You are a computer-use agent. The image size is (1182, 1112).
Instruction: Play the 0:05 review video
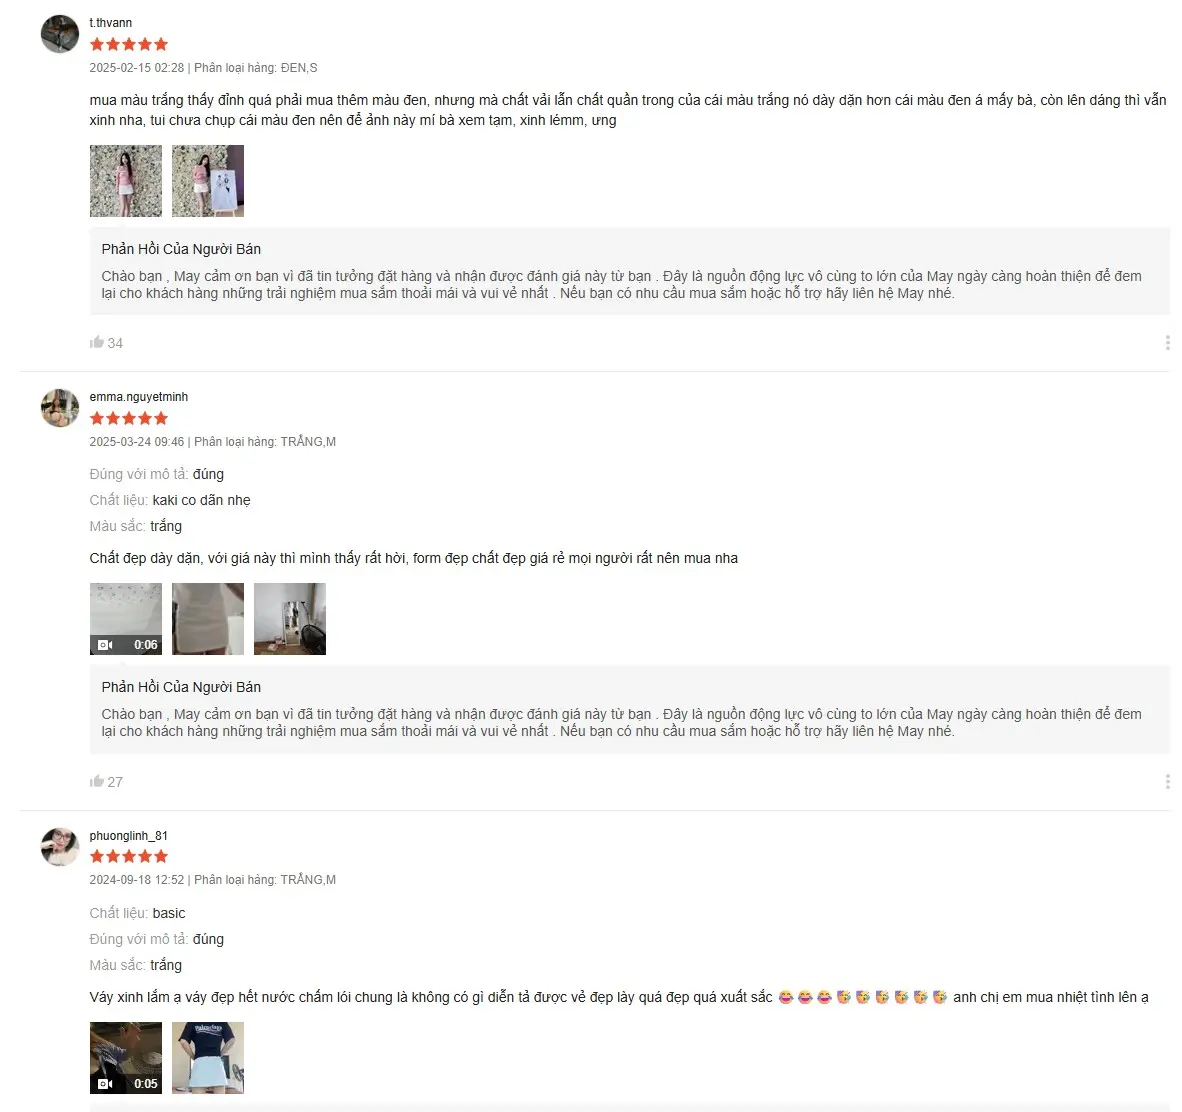(x=126, y=1058)
